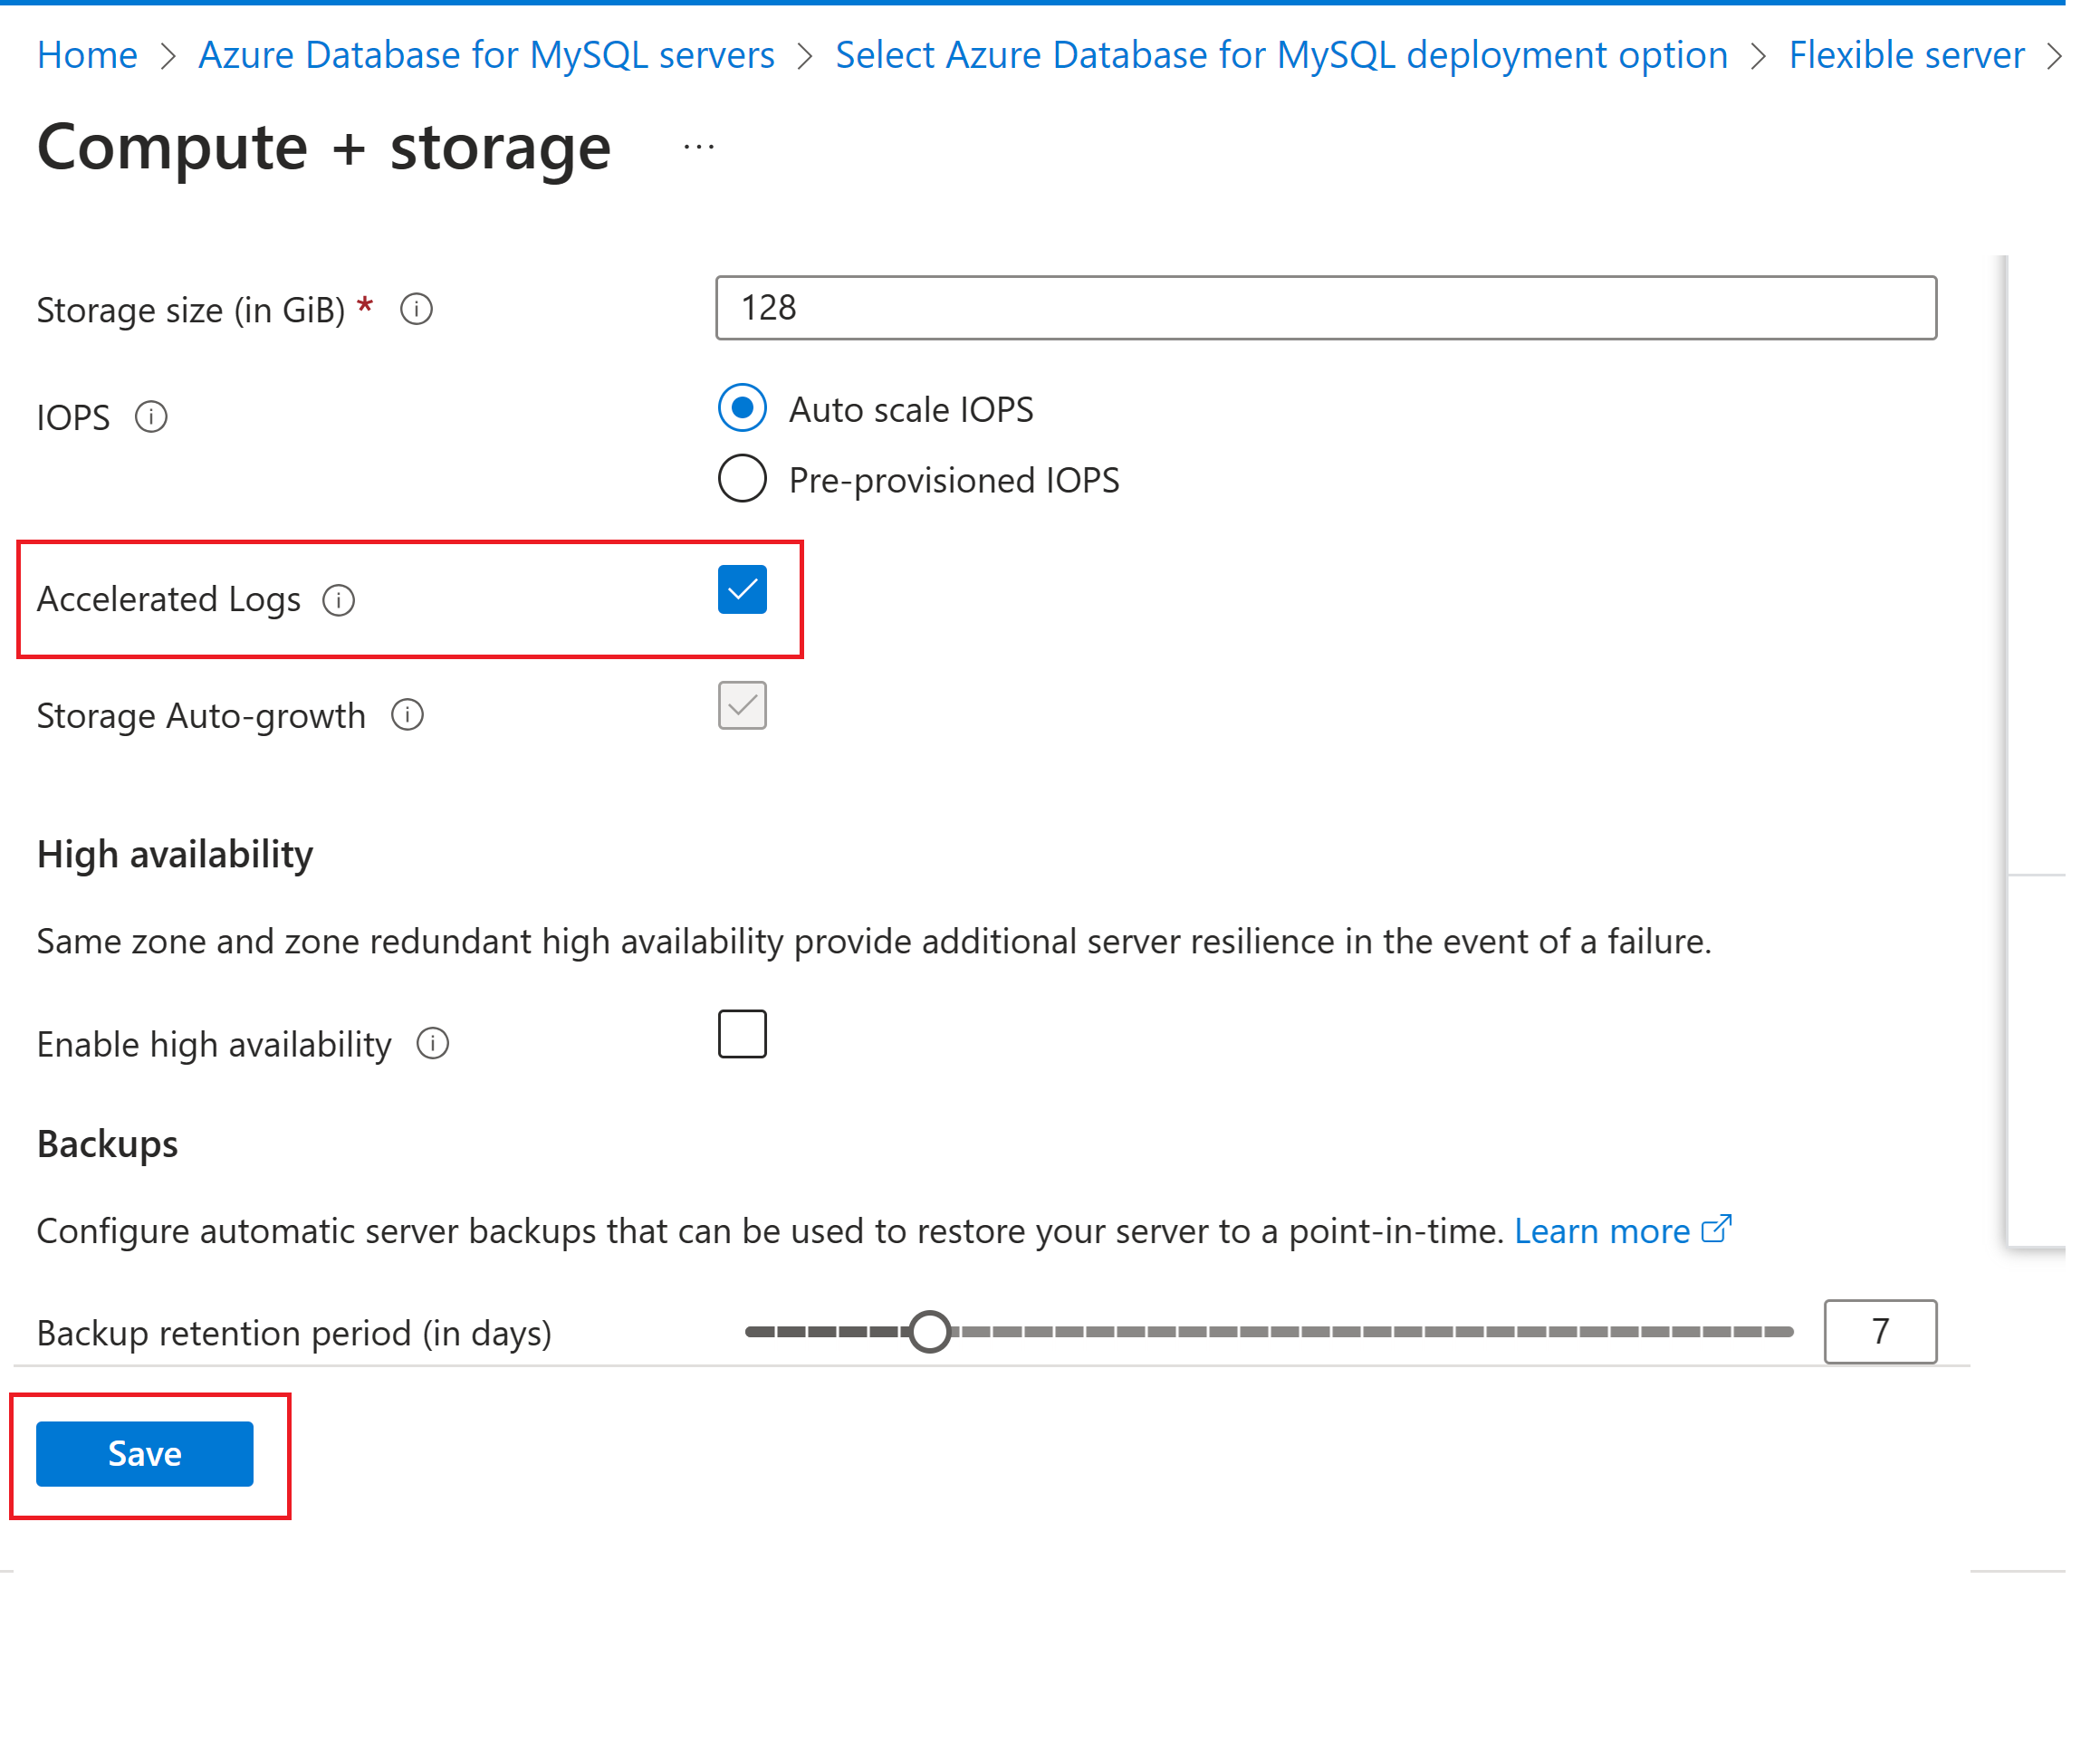
Task: Click the Save button
Action: pyautogui.click(x=145, y=1453)
